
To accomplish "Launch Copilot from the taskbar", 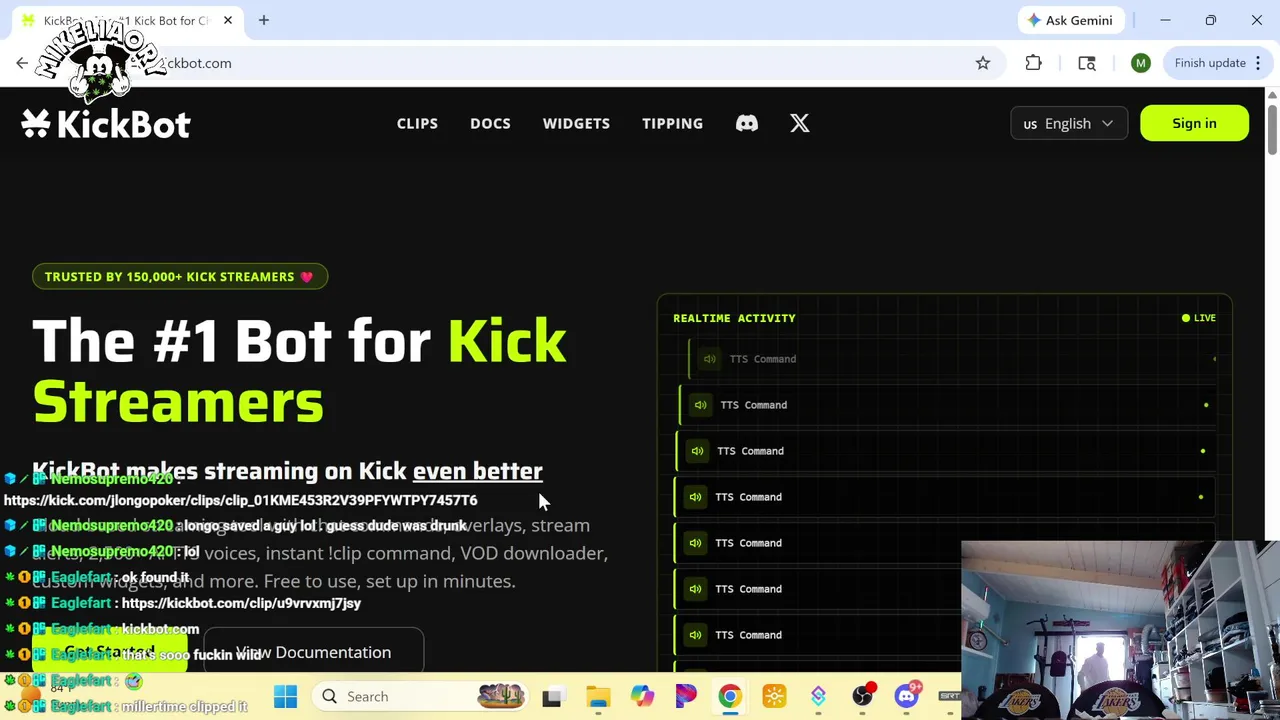I will click(642, 696).
